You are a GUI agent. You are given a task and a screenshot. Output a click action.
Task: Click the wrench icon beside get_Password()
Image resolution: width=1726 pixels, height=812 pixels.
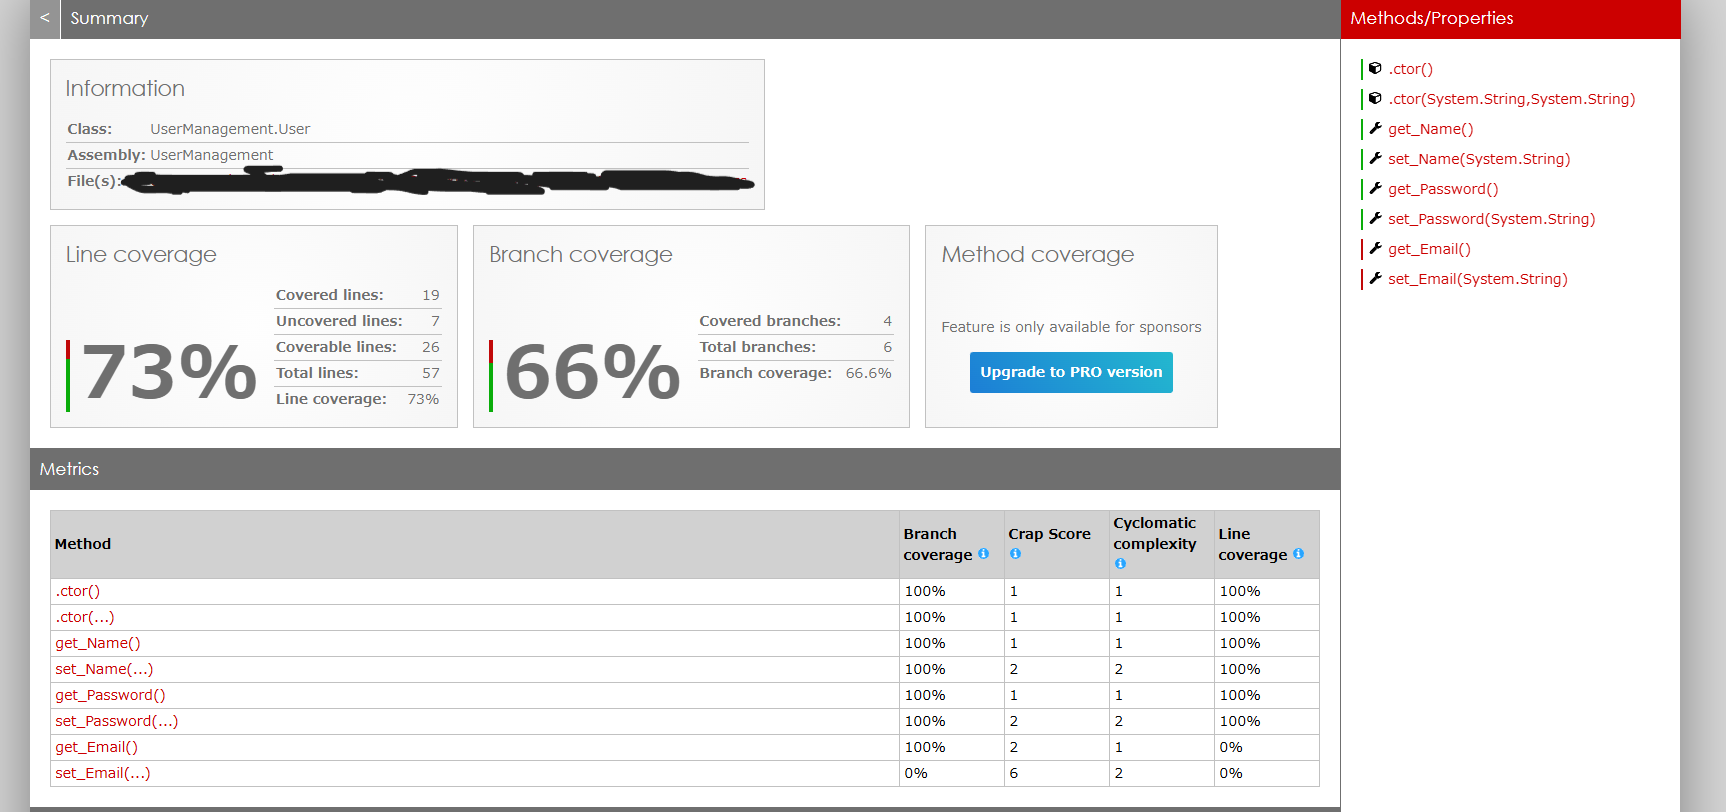pos(1375,188)
